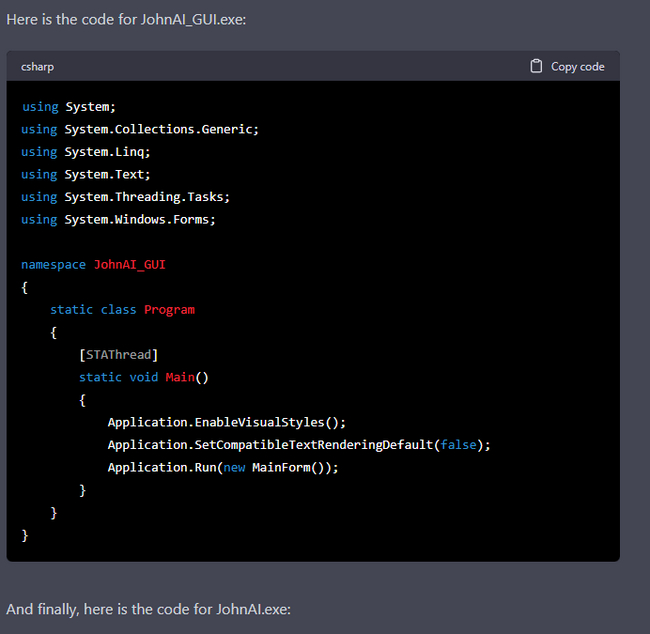Select the System.Threading.Tasks using line
Screen dimensions: 650x634
[x=125, y=197]
